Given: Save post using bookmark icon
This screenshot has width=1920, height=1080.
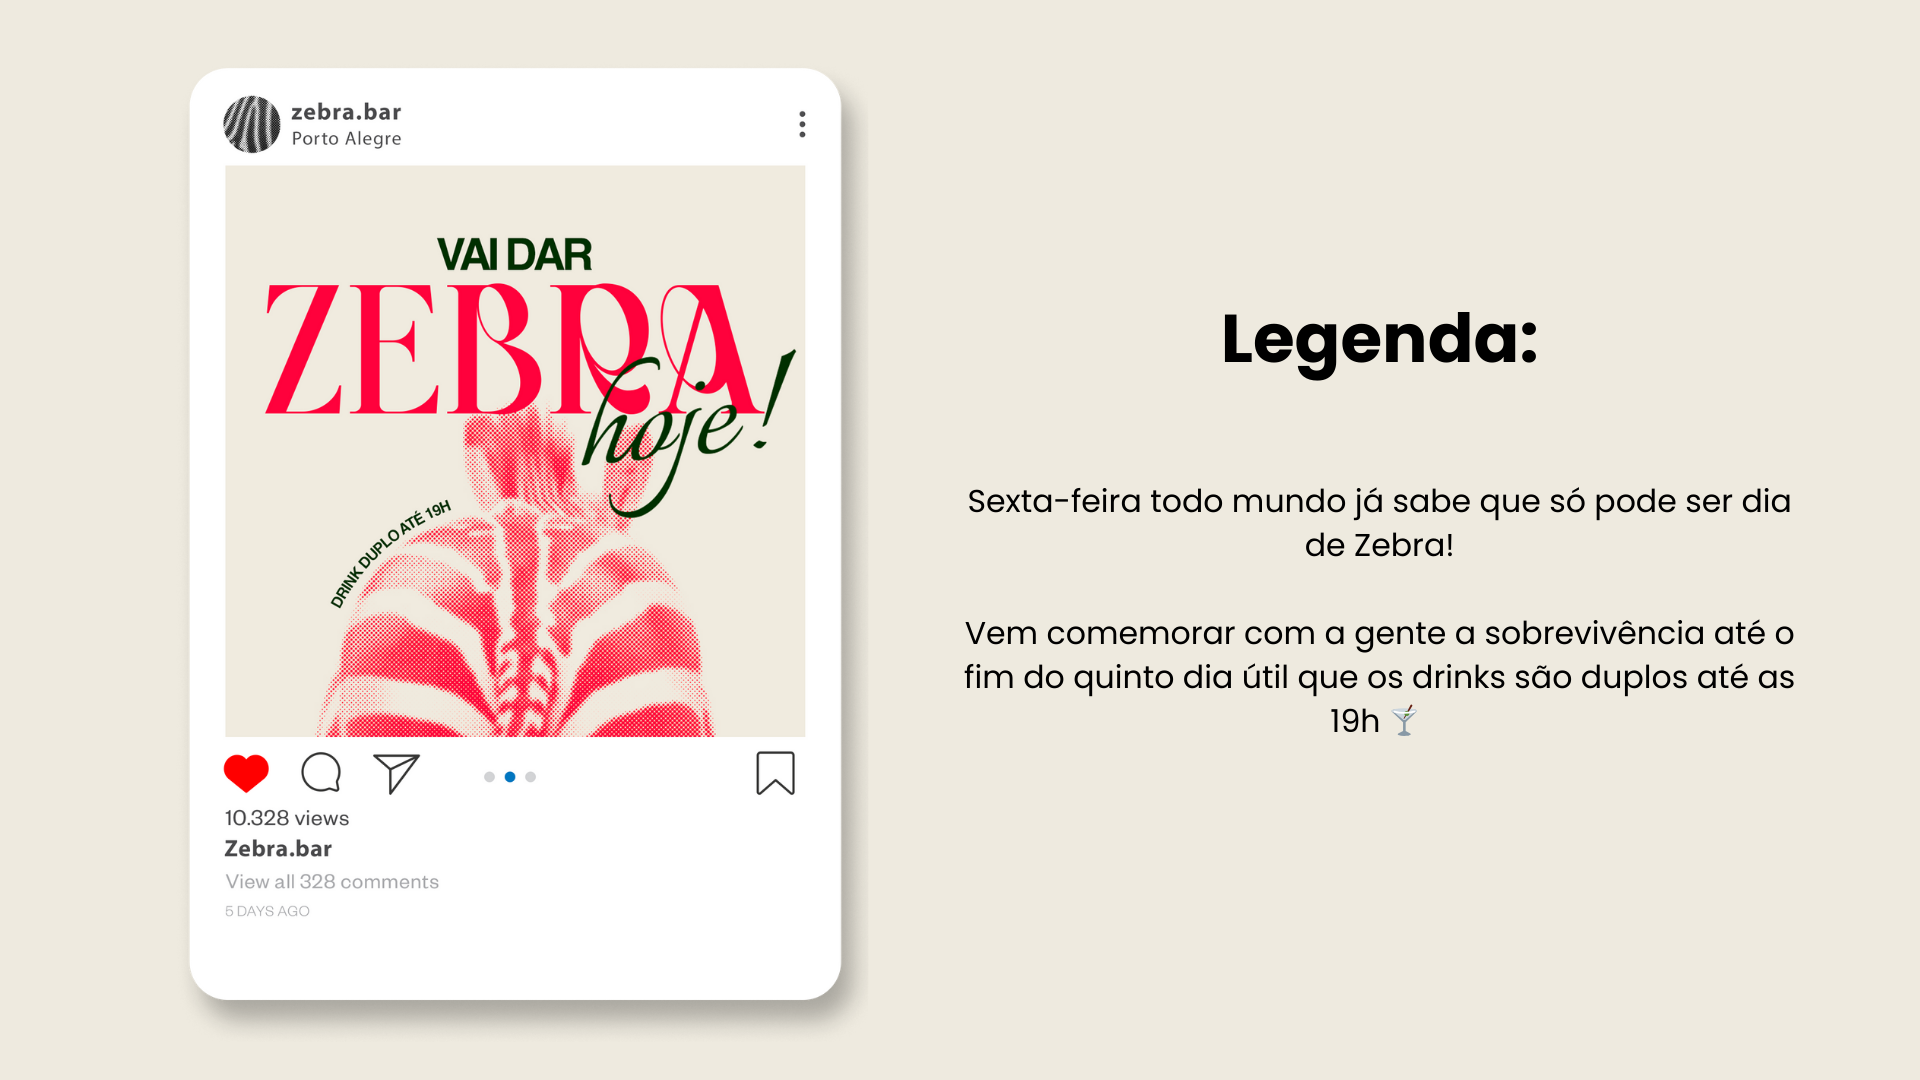Looking at the screenshot, I should pos(776,773).
